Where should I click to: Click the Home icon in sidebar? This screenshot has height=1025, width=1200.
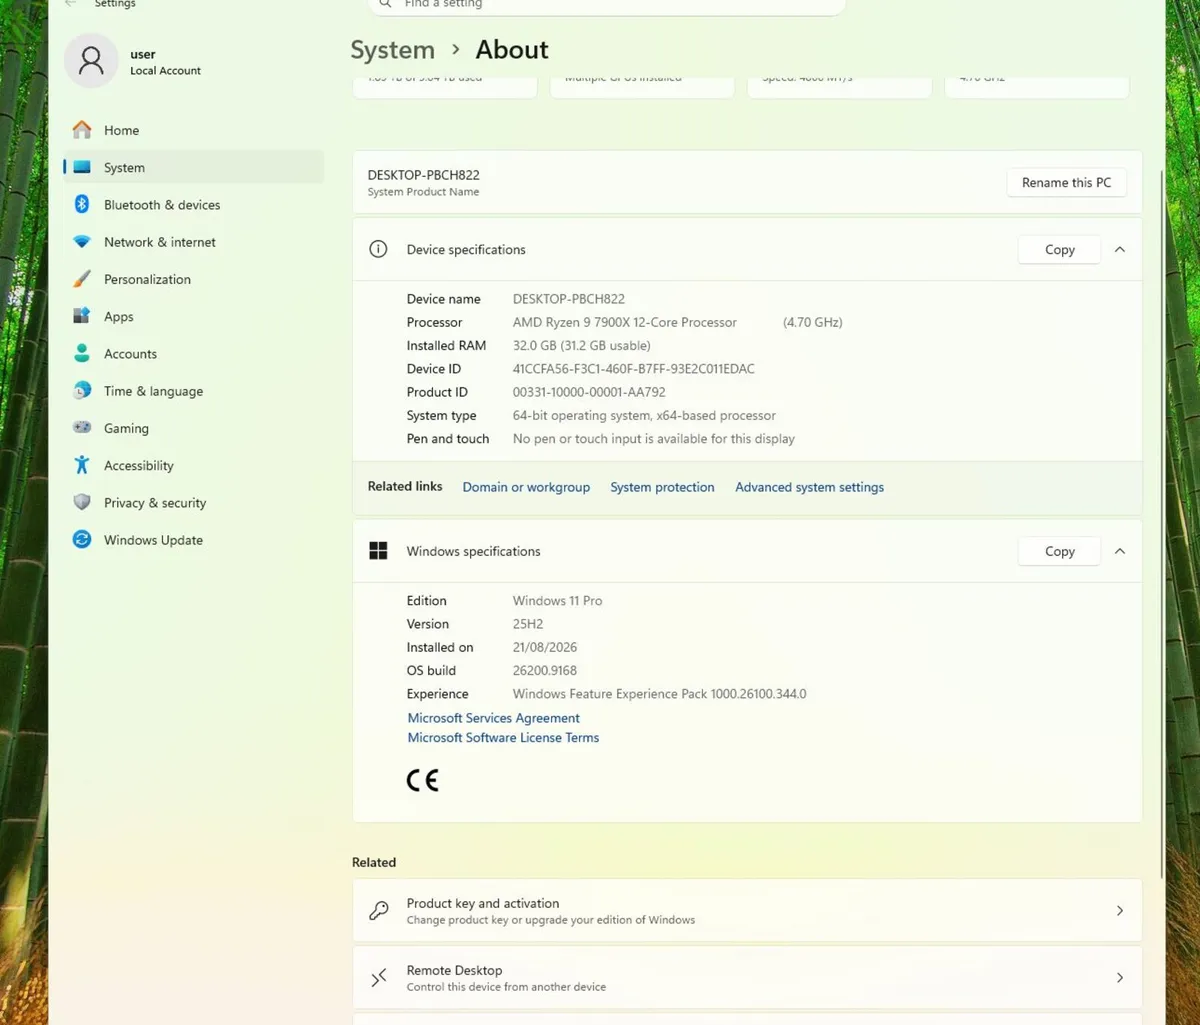[x=82, y=130]
